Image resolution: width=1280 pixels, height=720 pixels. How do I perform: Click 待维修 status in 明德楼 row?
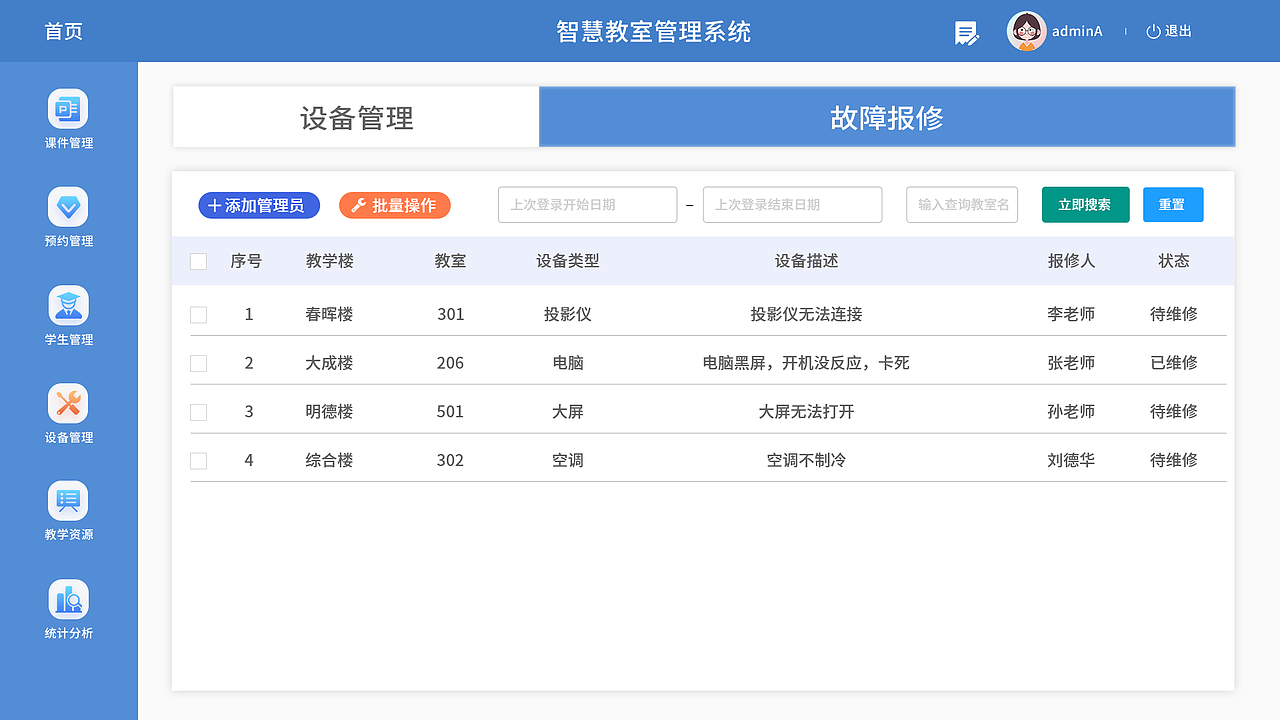[x=1174, y=411]
